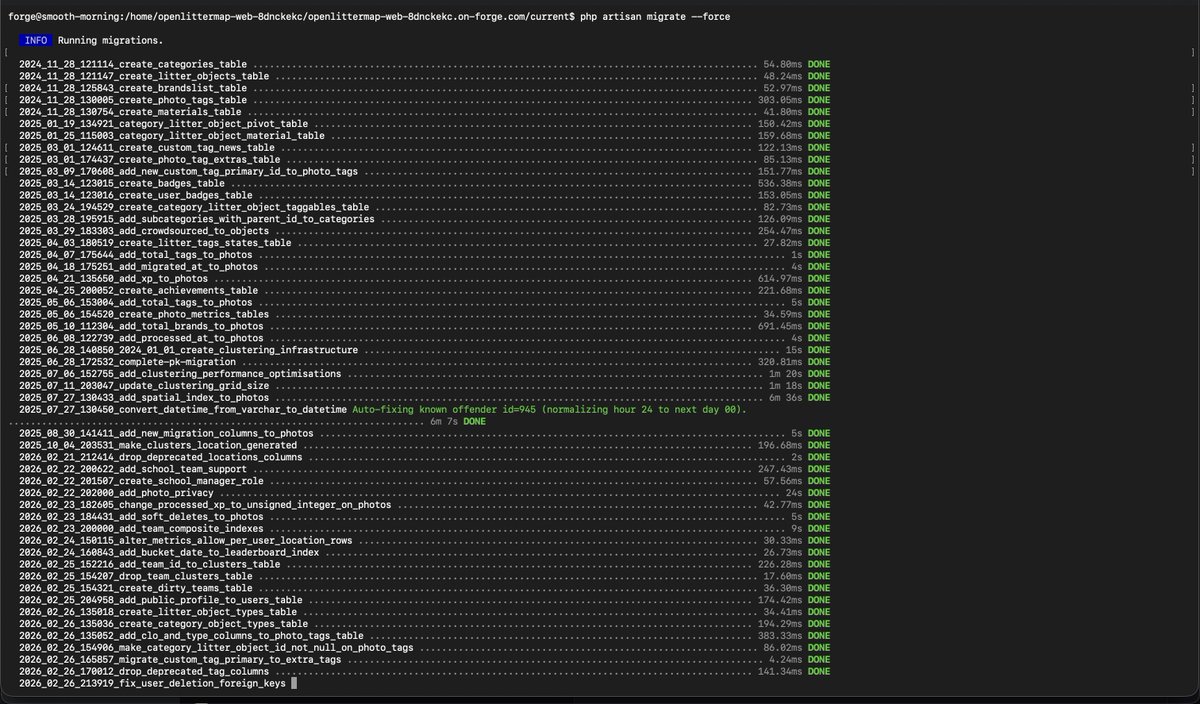Click 2026_02_23_200000_add_team_composite_indexes
The width and height of the screenshot is (1200, 704).
tap(141, 529)
